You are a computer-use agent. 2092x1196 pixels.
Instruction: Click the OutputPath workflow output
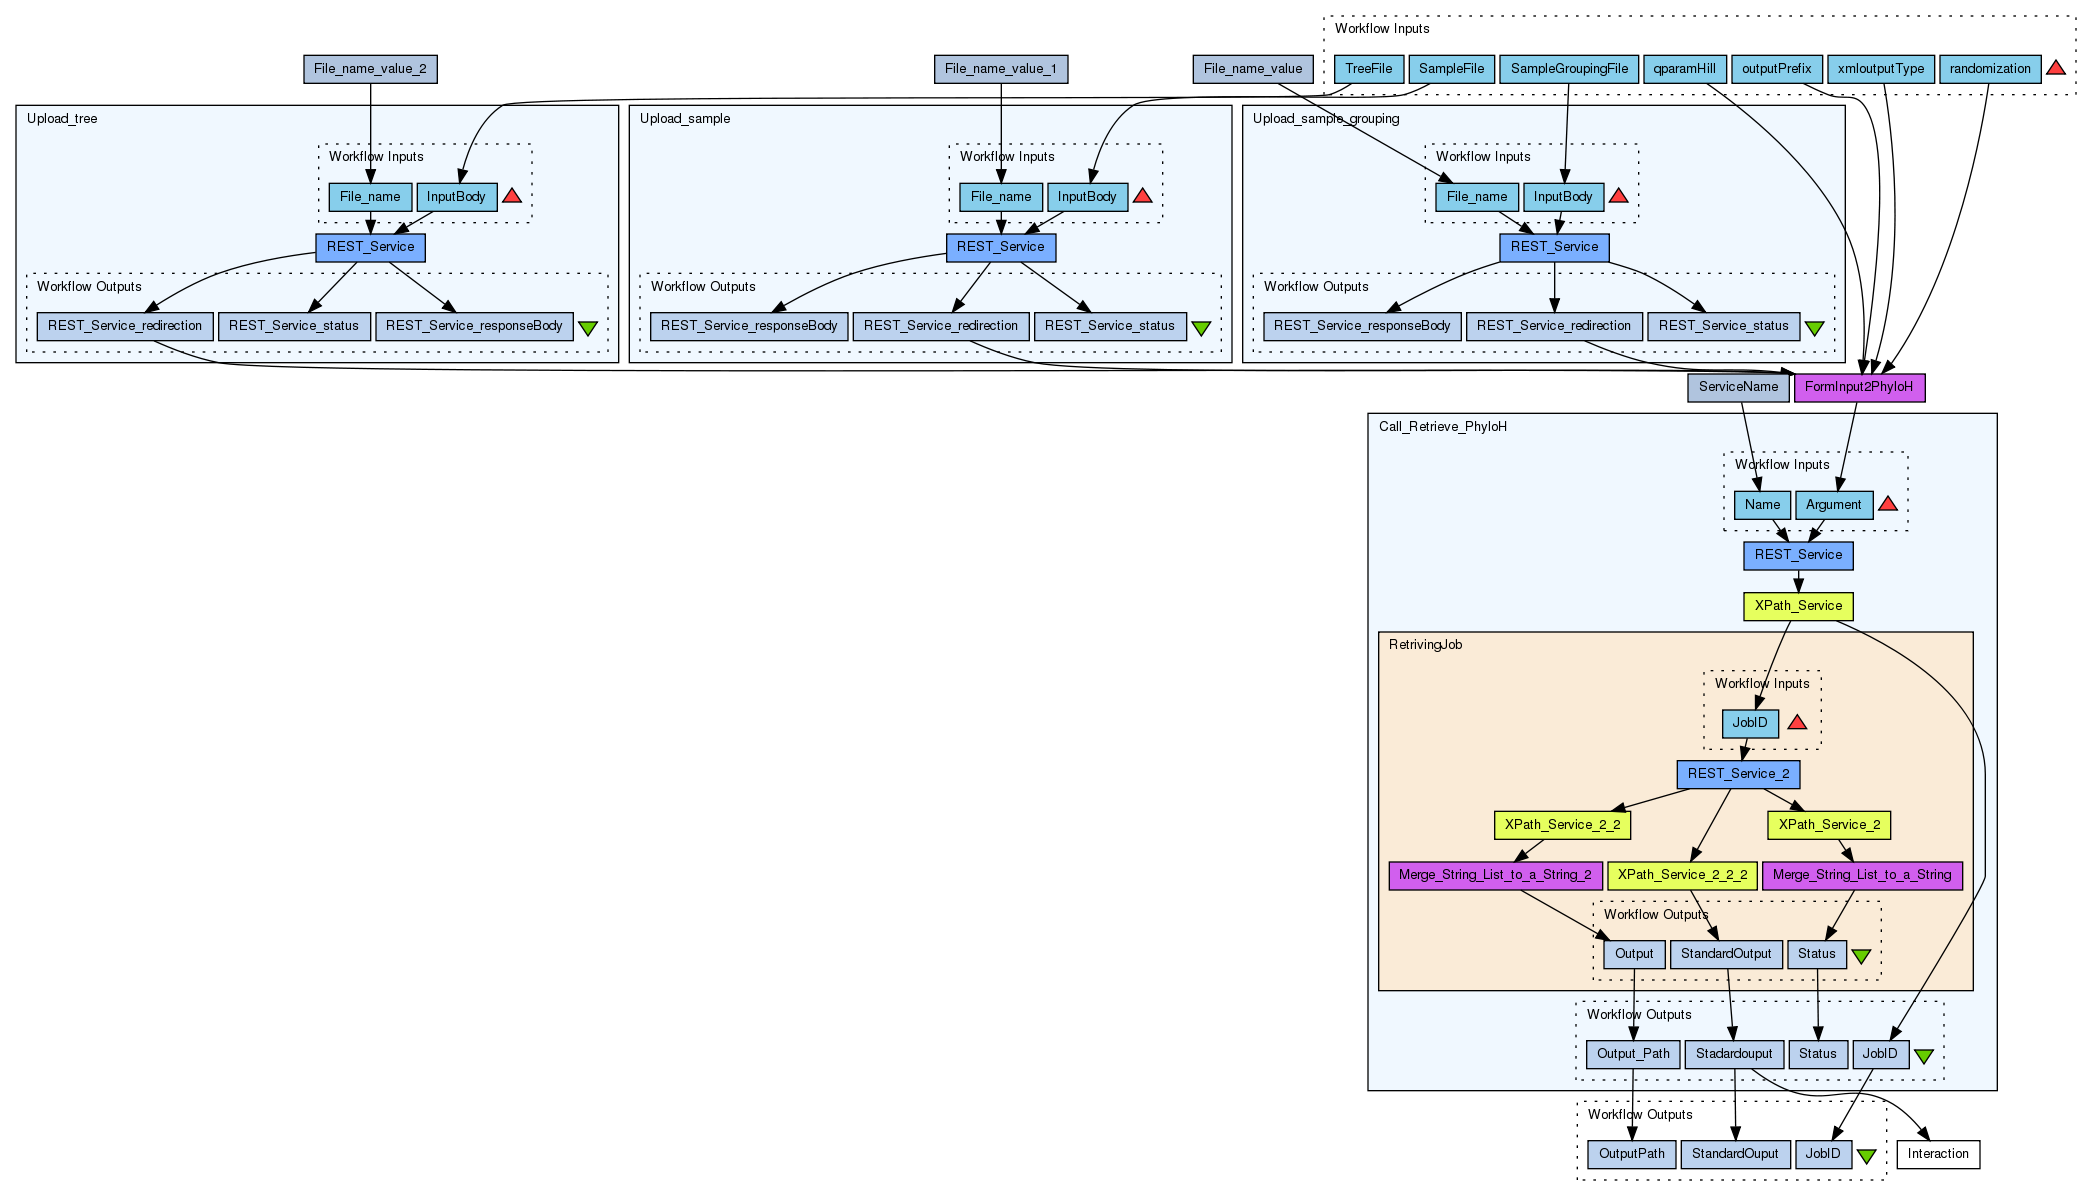click(1631, 1154)
